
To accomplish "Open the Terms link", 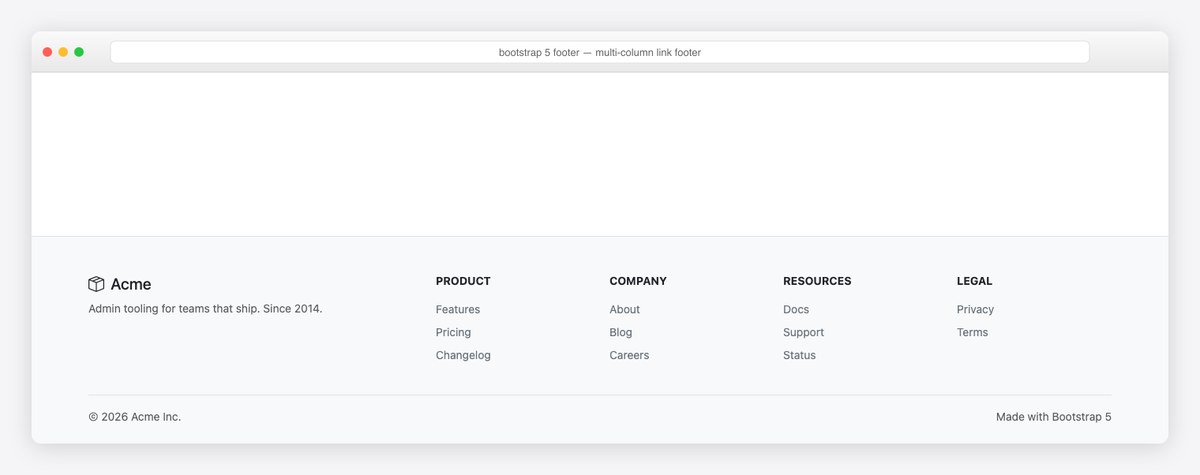I will (x=972, y=332).
